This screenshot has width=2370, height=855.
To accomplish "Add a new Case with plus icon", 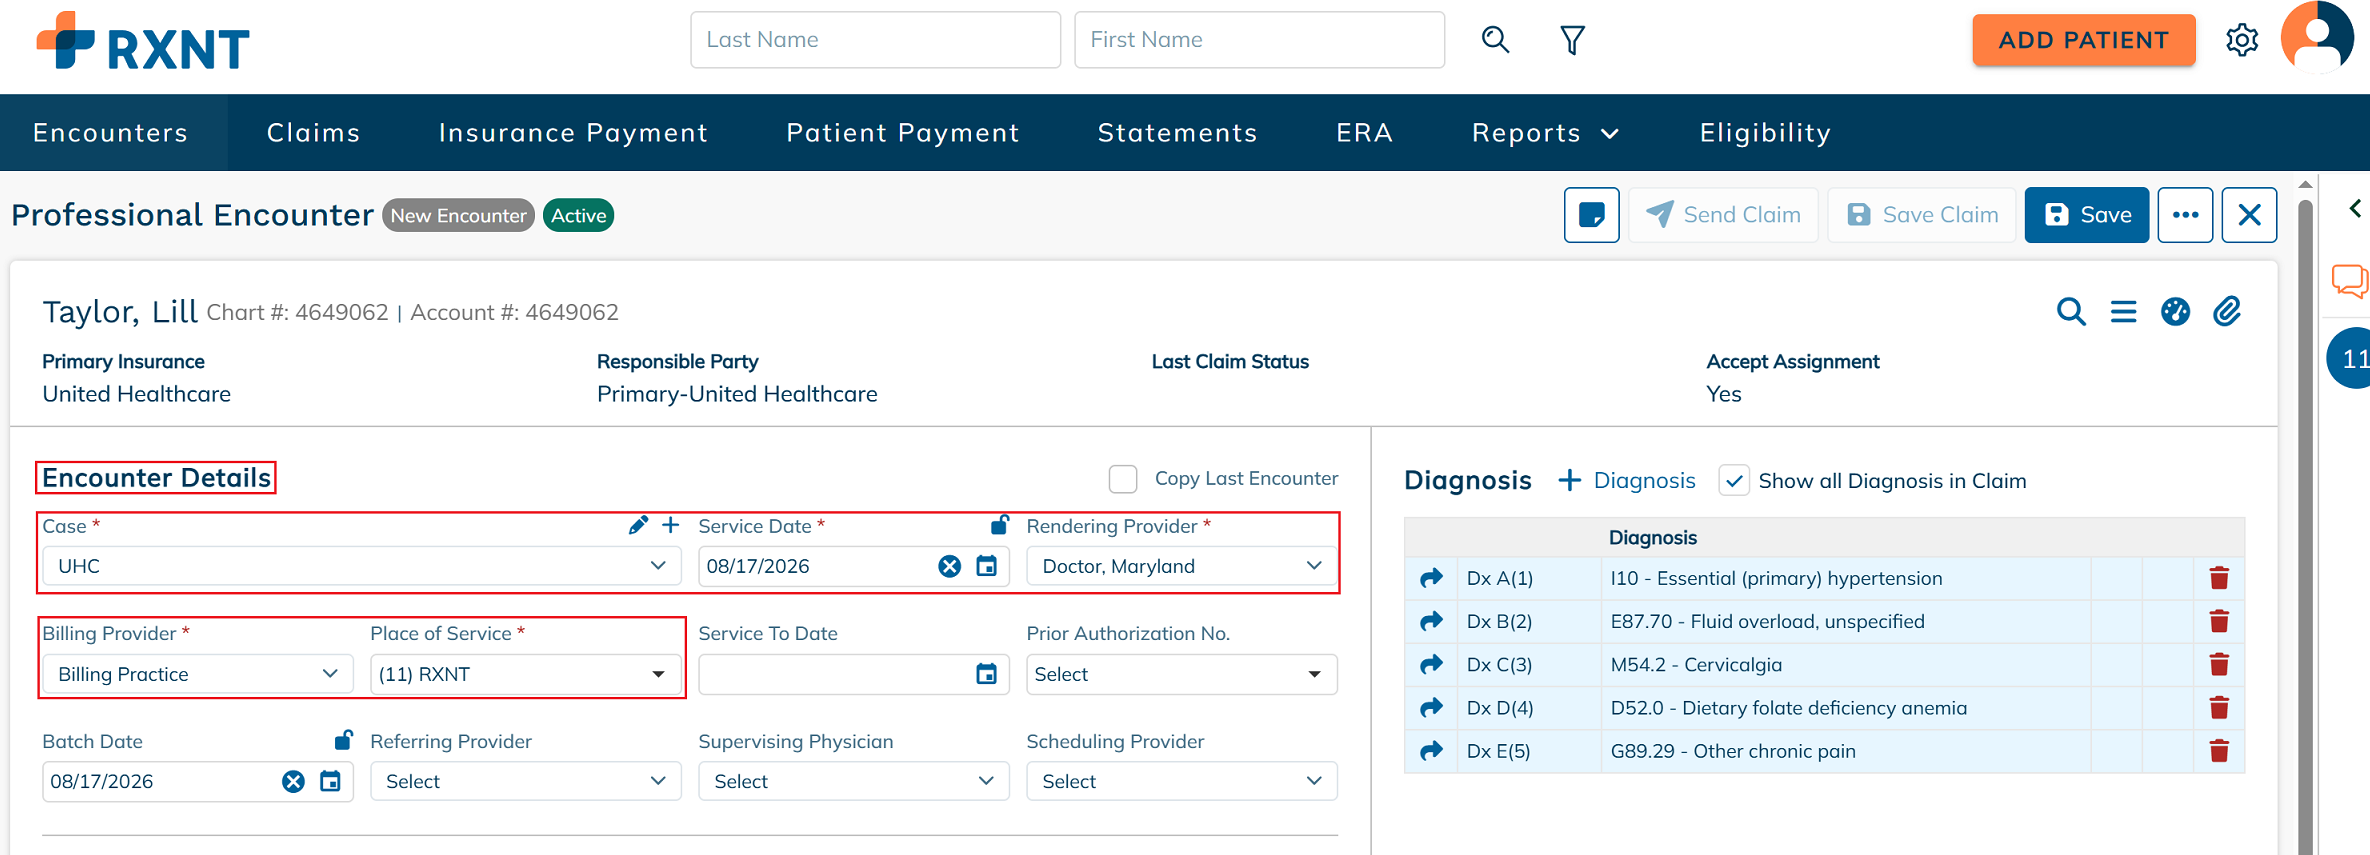I will pyautogui.click(x=671, y=525).
